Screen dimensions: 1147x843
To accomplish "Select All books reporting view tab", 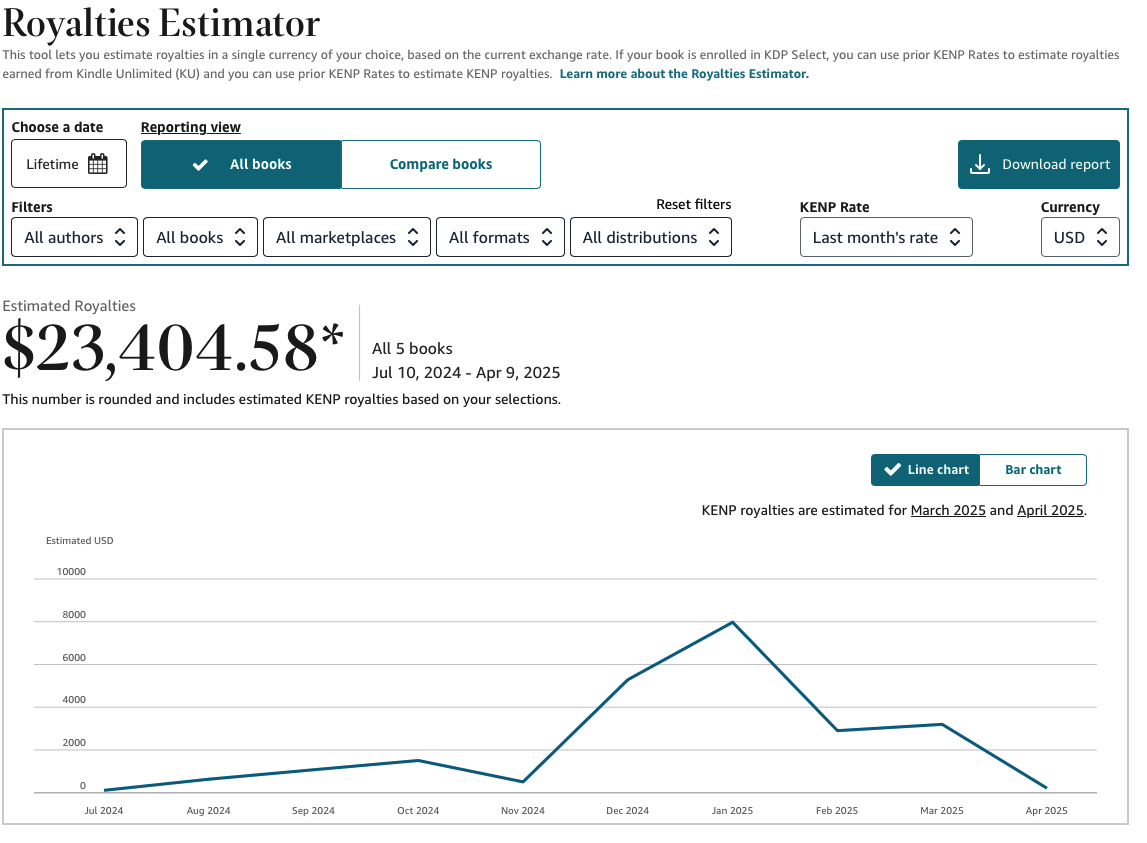I will point(241,165).
